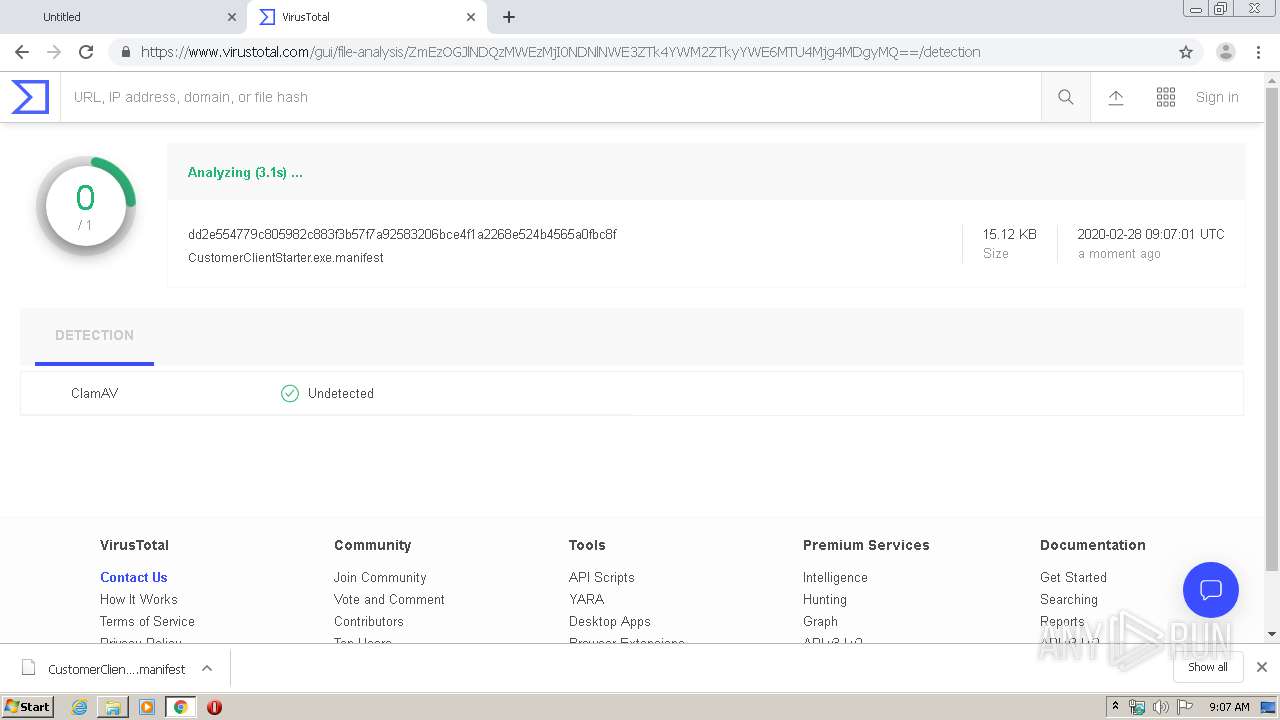1280x720 pixels.
Task: Open media player from taskbar
Action: pyautogui.click(x=147, y=707)
